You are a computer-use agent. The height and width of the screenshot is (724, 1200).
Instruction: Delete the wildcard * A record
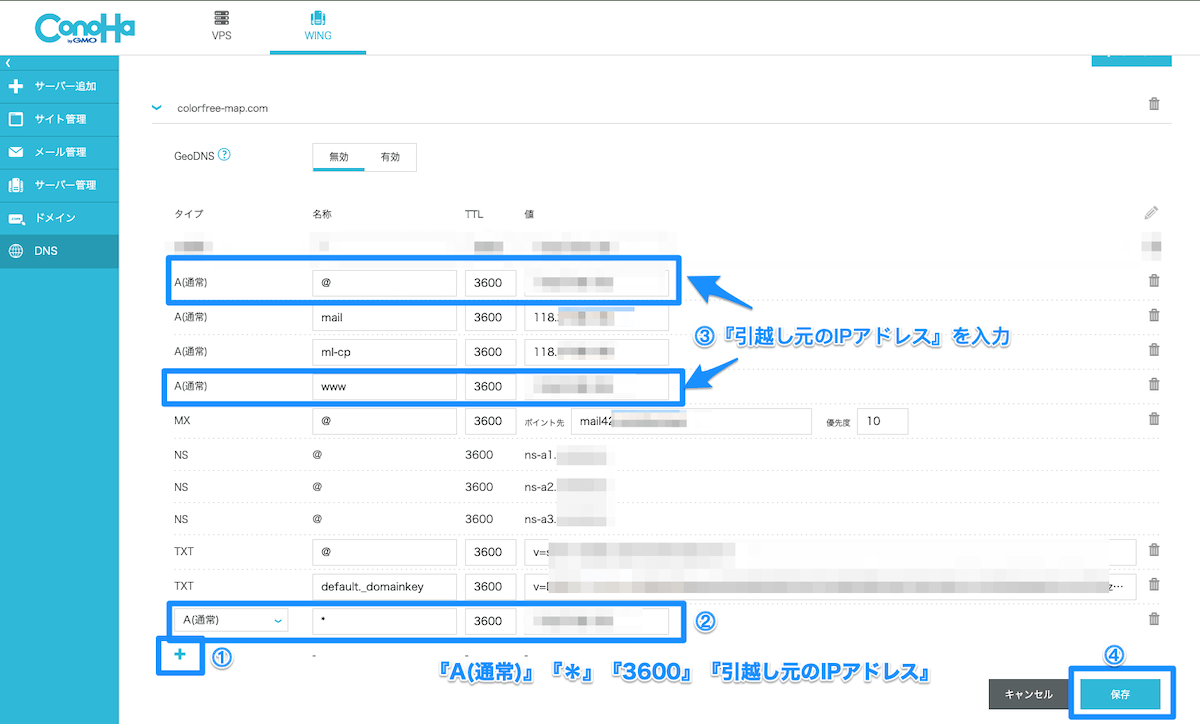pos(1154,619)
